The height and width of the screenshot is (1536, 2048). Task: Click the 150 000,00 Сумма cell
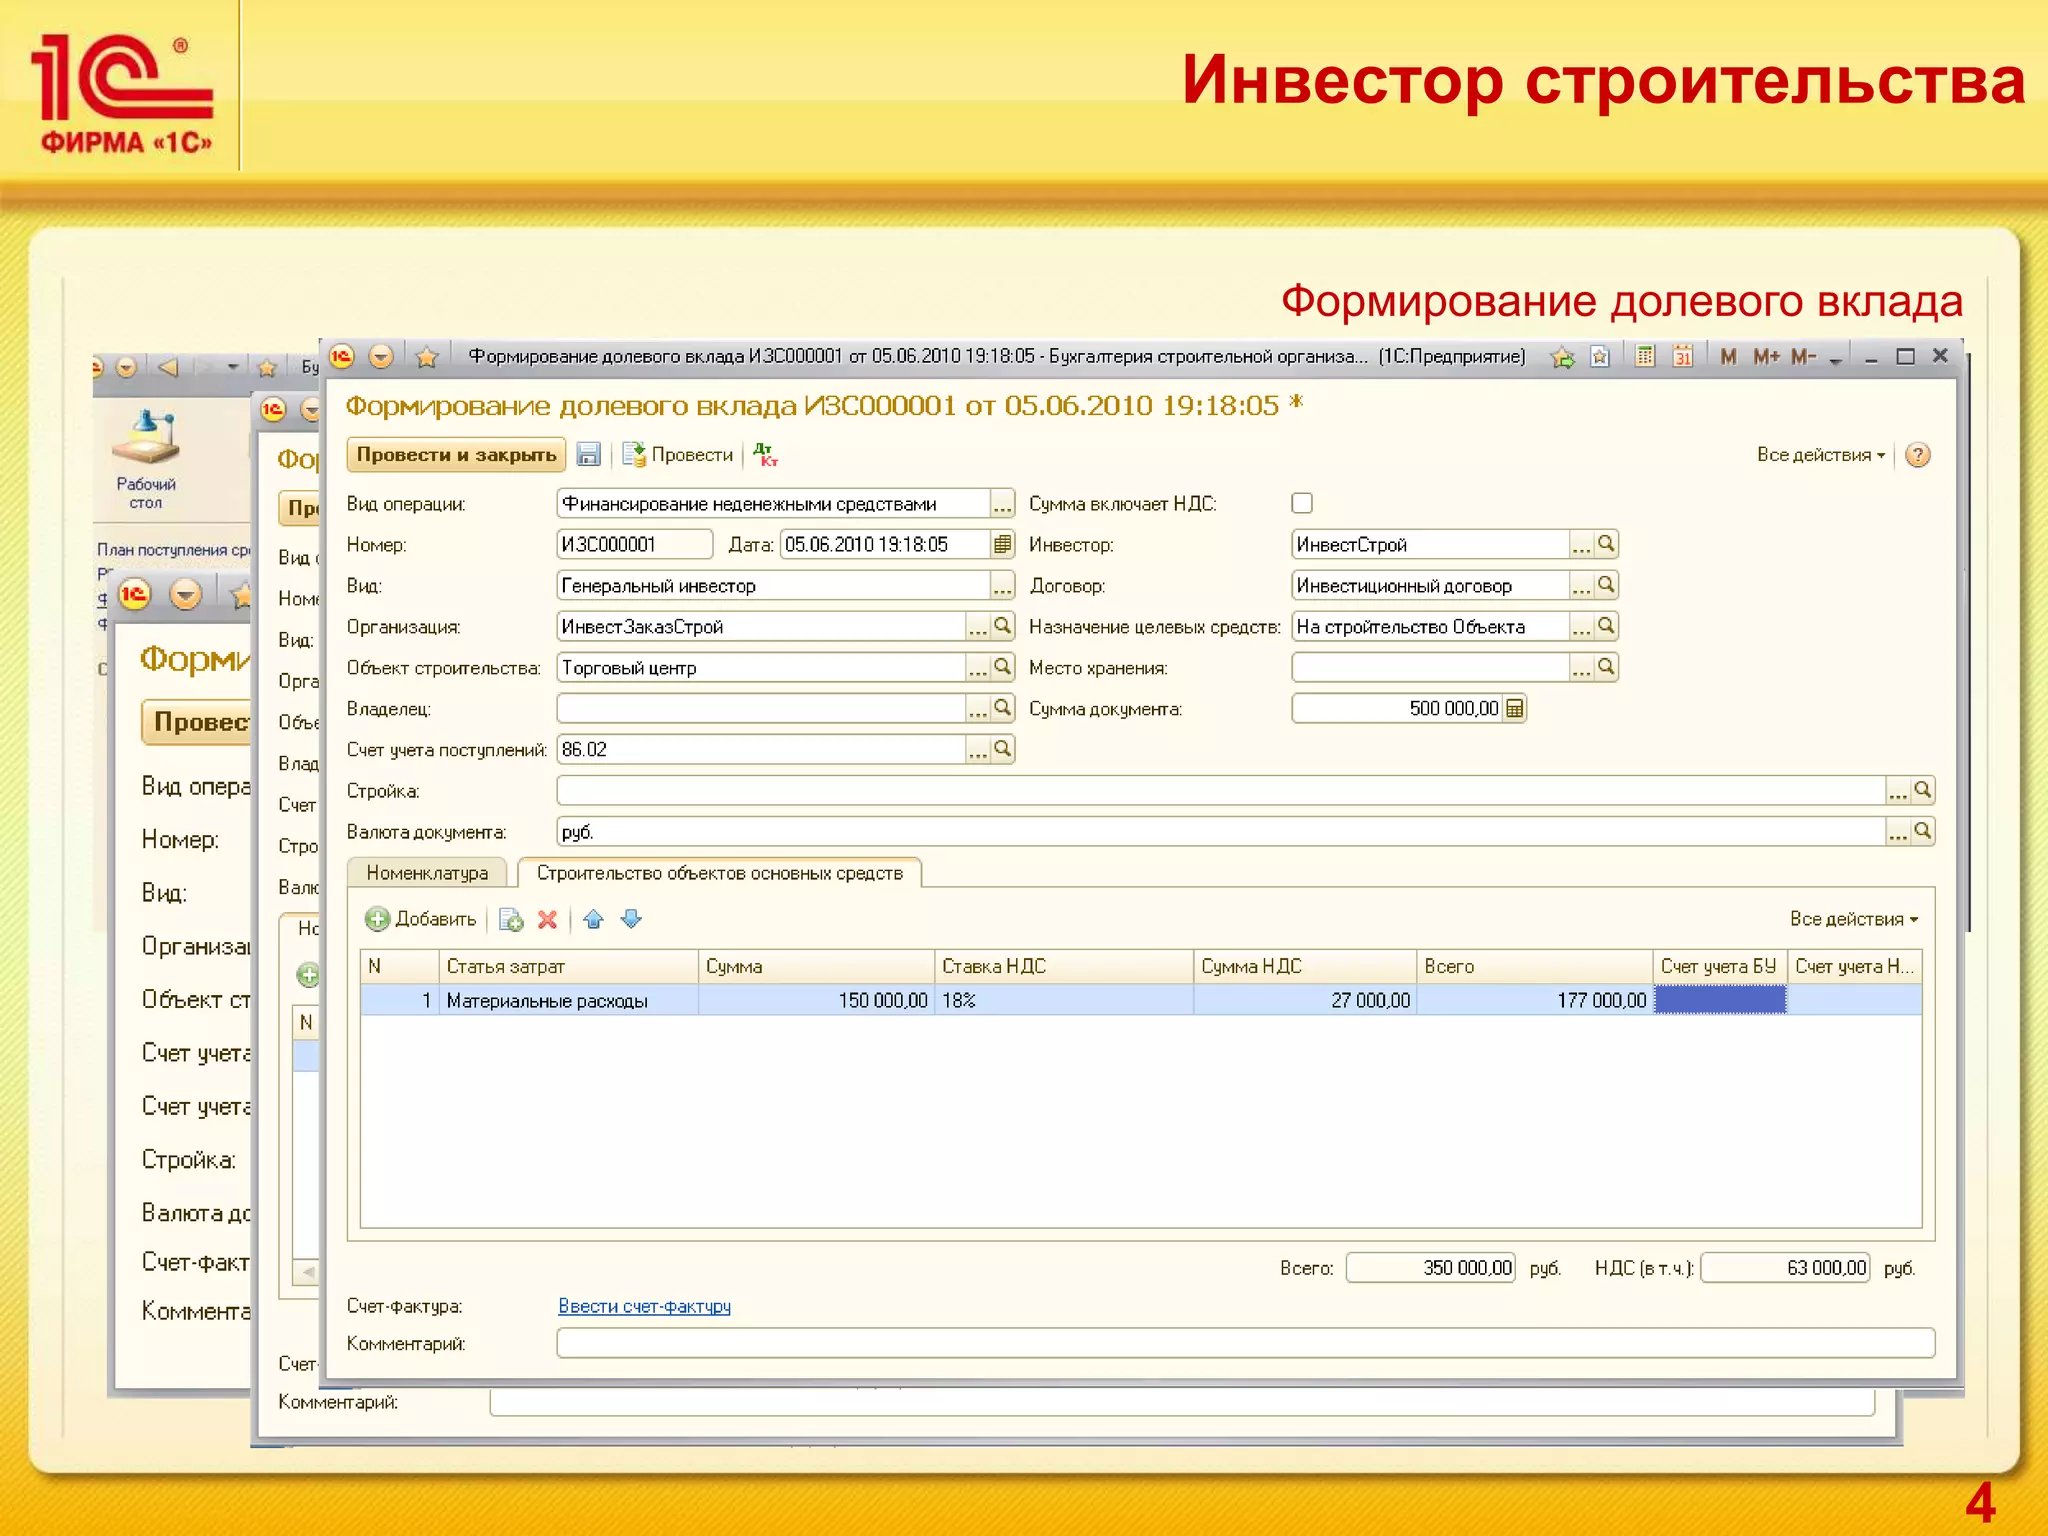[816, 1000]
